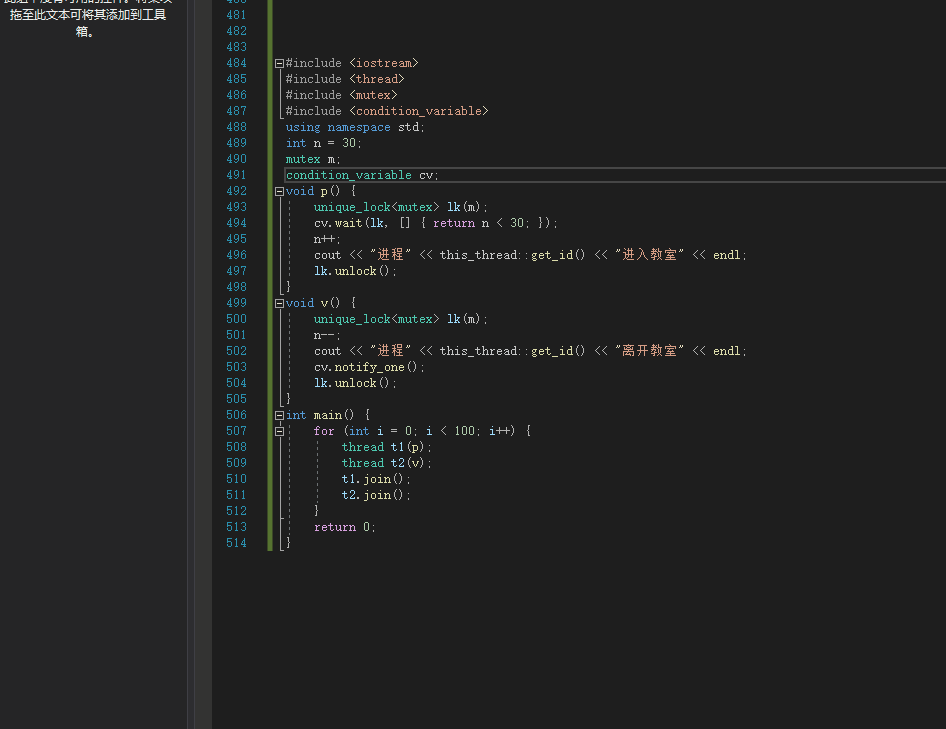Click 'lk.unlock();' in function v
This screenshot has width=946, height=729.
(x=355, y=383)
